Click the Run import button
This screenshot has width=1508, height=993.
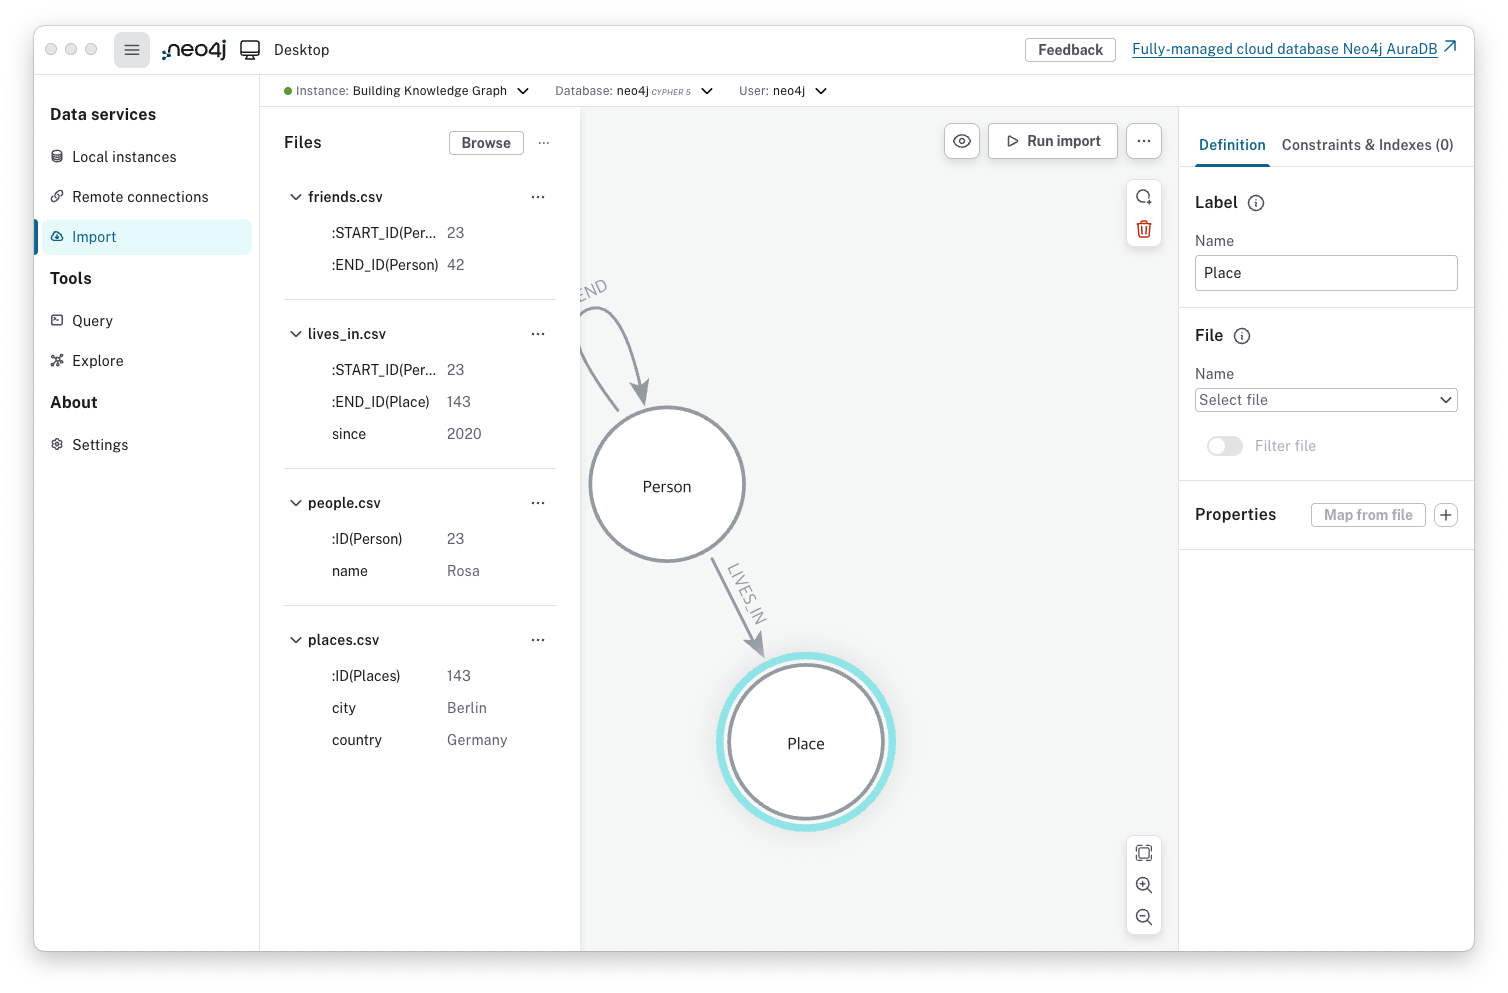[x=1053, y=141]
